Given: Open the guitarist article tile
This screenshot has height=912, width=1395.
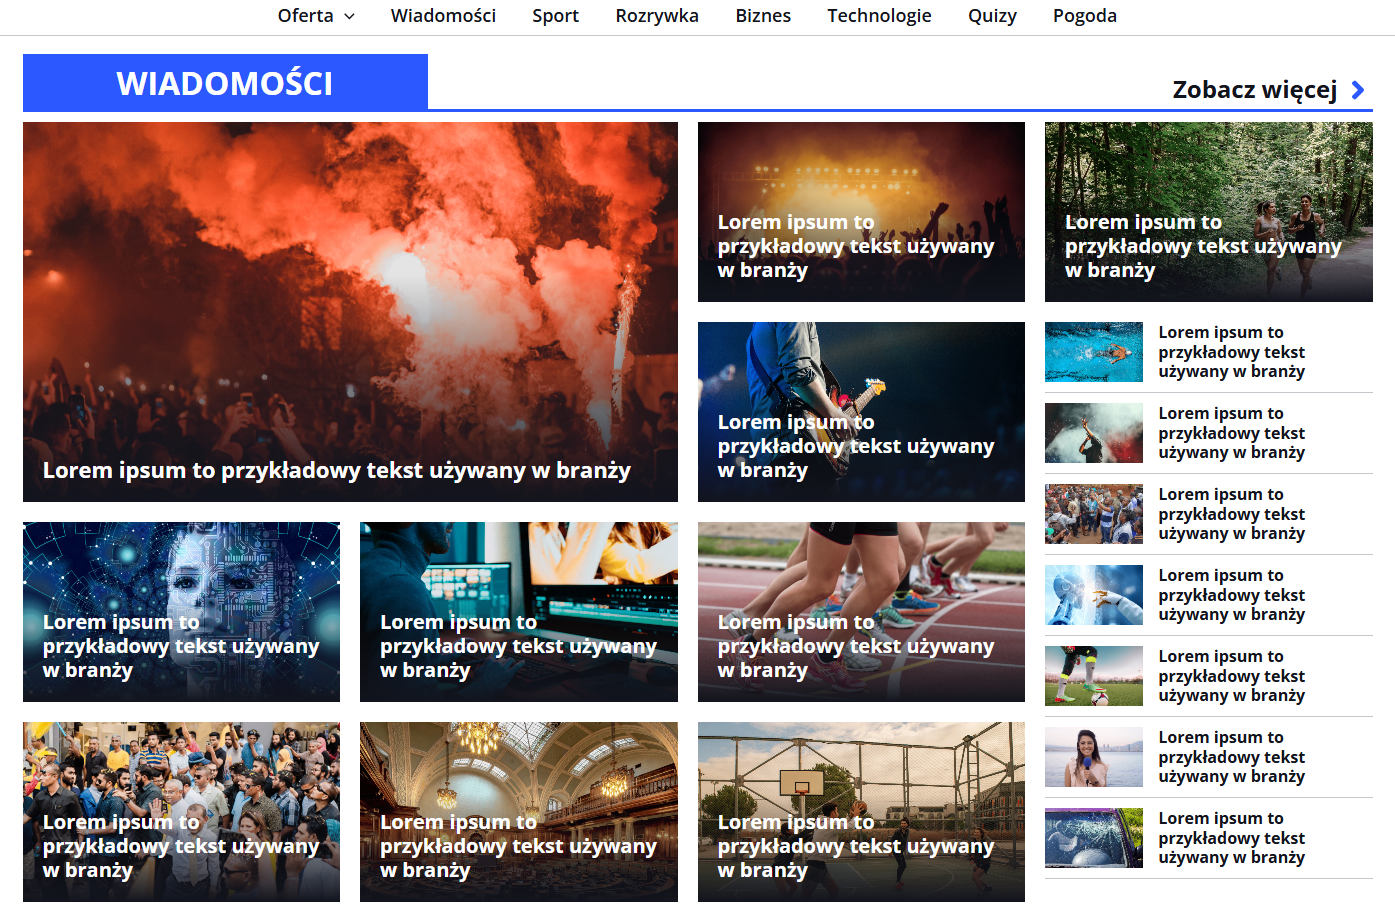Looking at the screenshot, I should [861, 411].
